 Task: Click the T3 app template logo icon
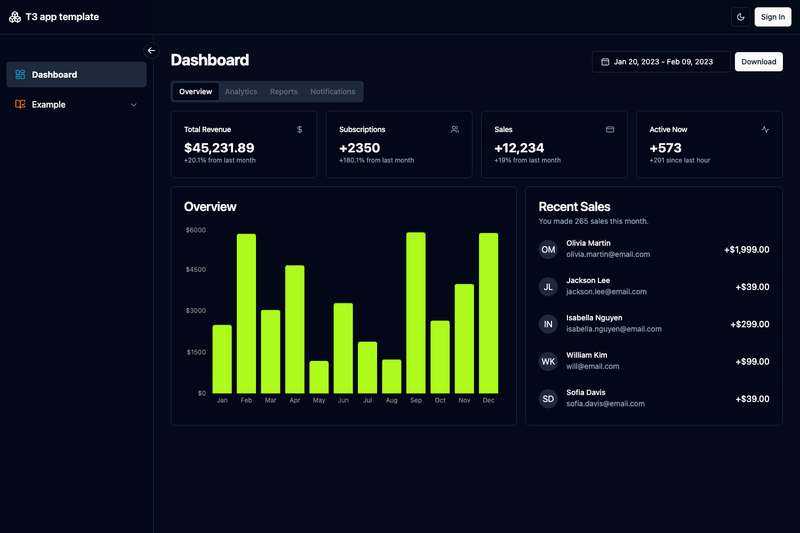(x=15, y=17)
